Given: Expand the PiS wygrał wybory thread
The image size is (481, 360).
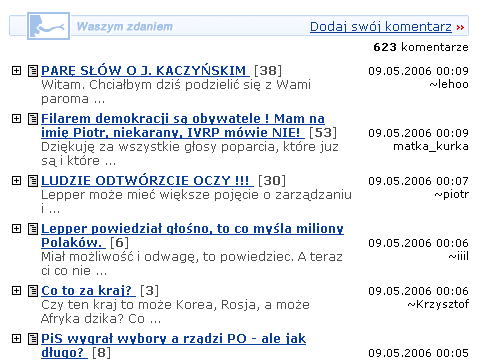Looking at the screenshot, I should [x=16, y=338].
